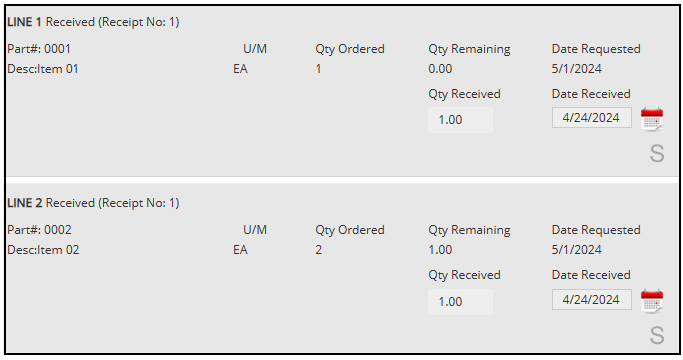Click Line 1 Date Received 4/24/2024 box
This screenshot has width=683, height=360.
point(592,118)
